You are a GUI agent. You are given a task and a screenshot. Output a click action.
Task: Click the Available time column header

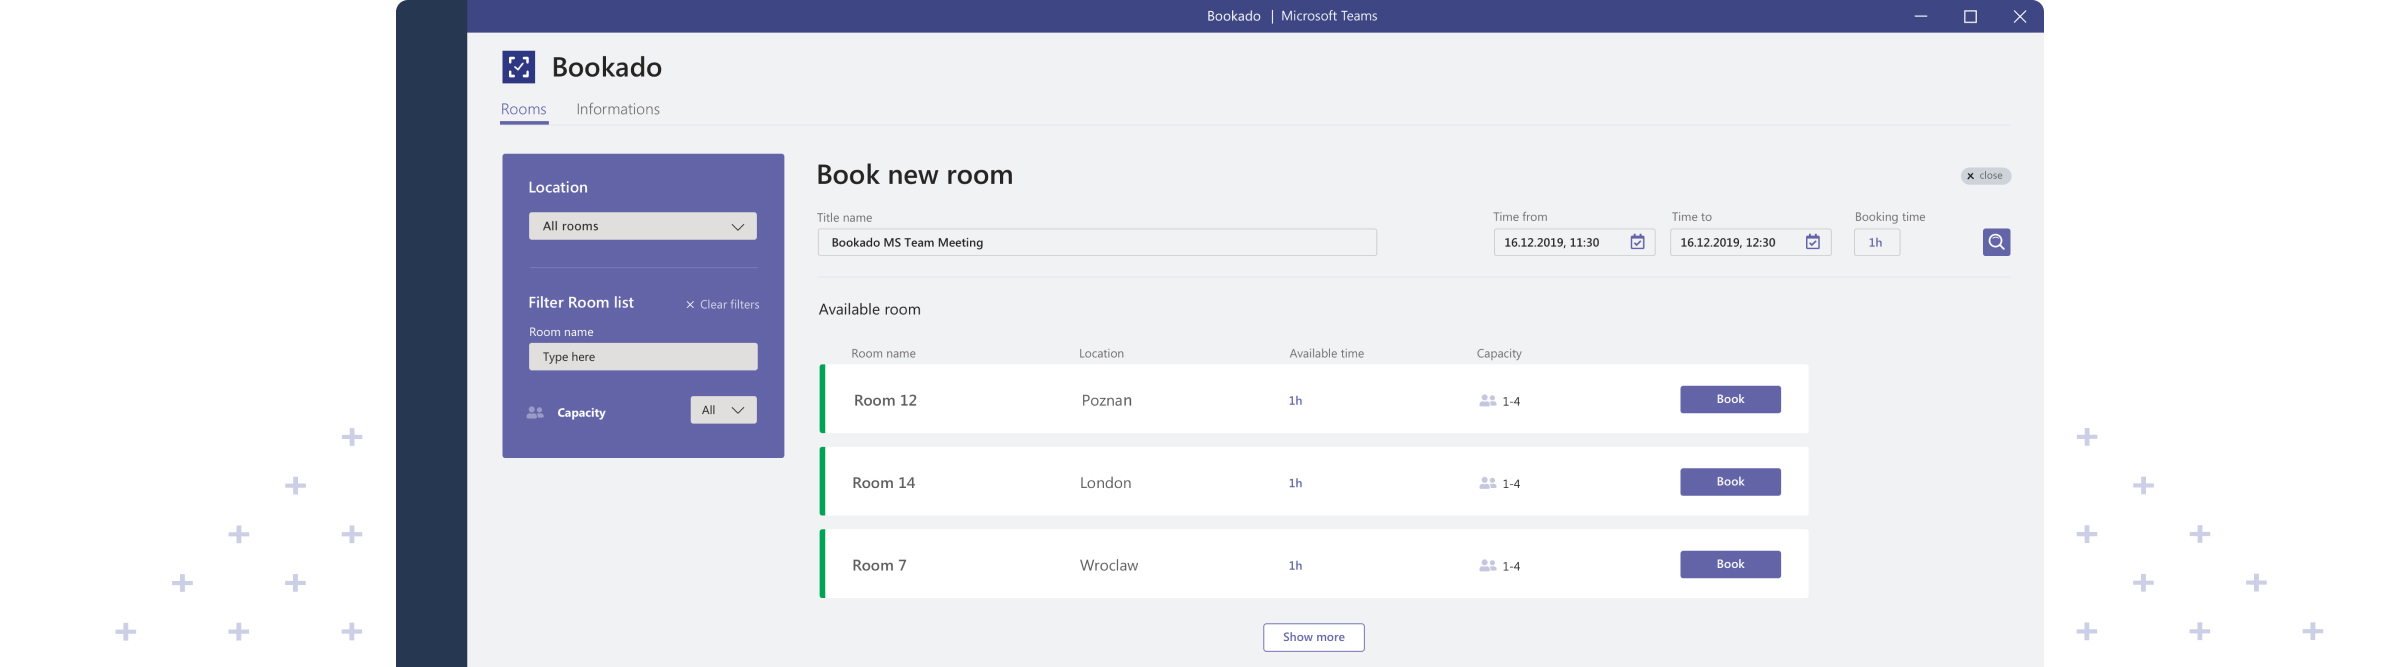1326,353
